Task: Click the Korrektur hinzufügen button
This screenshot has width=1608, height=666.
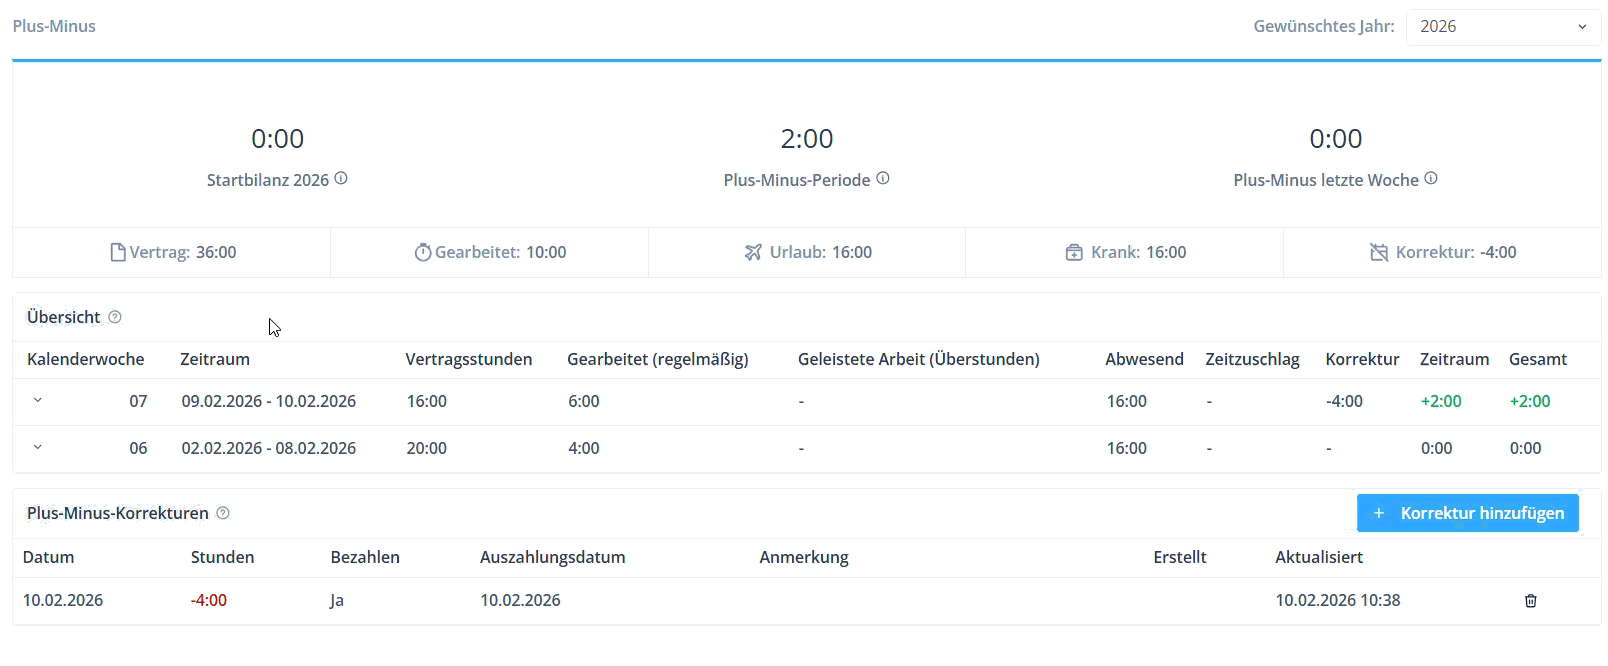Action: pos(1467,513)
